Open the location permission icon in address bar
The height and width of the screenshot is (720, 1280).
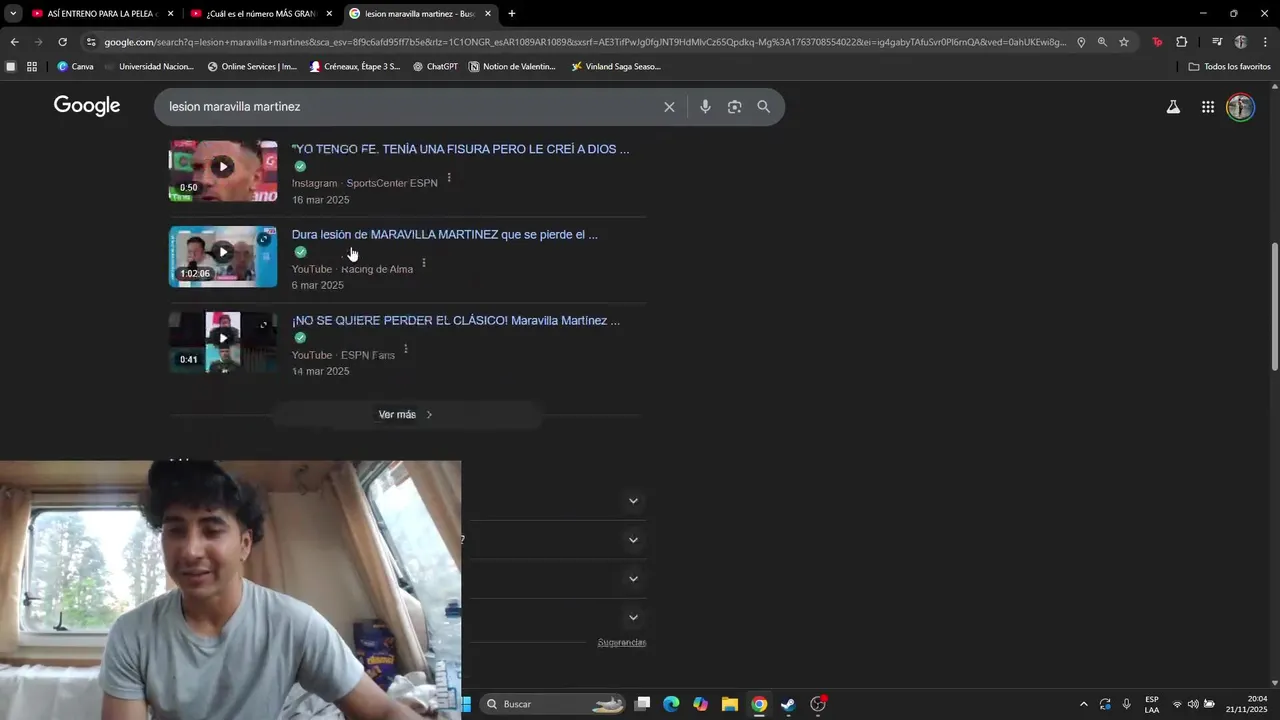tap(1081, 42)
